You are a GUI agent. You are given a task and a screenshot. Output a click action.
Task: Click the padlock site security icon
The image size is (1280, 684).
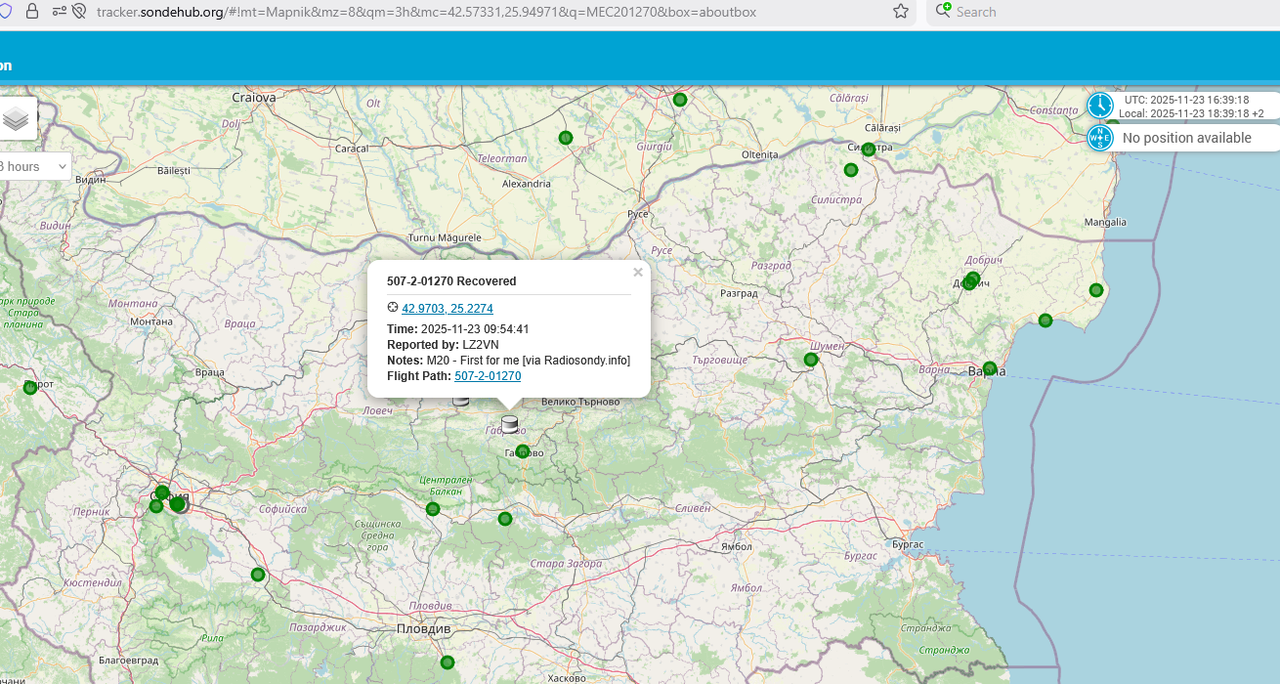pos(32,12)
